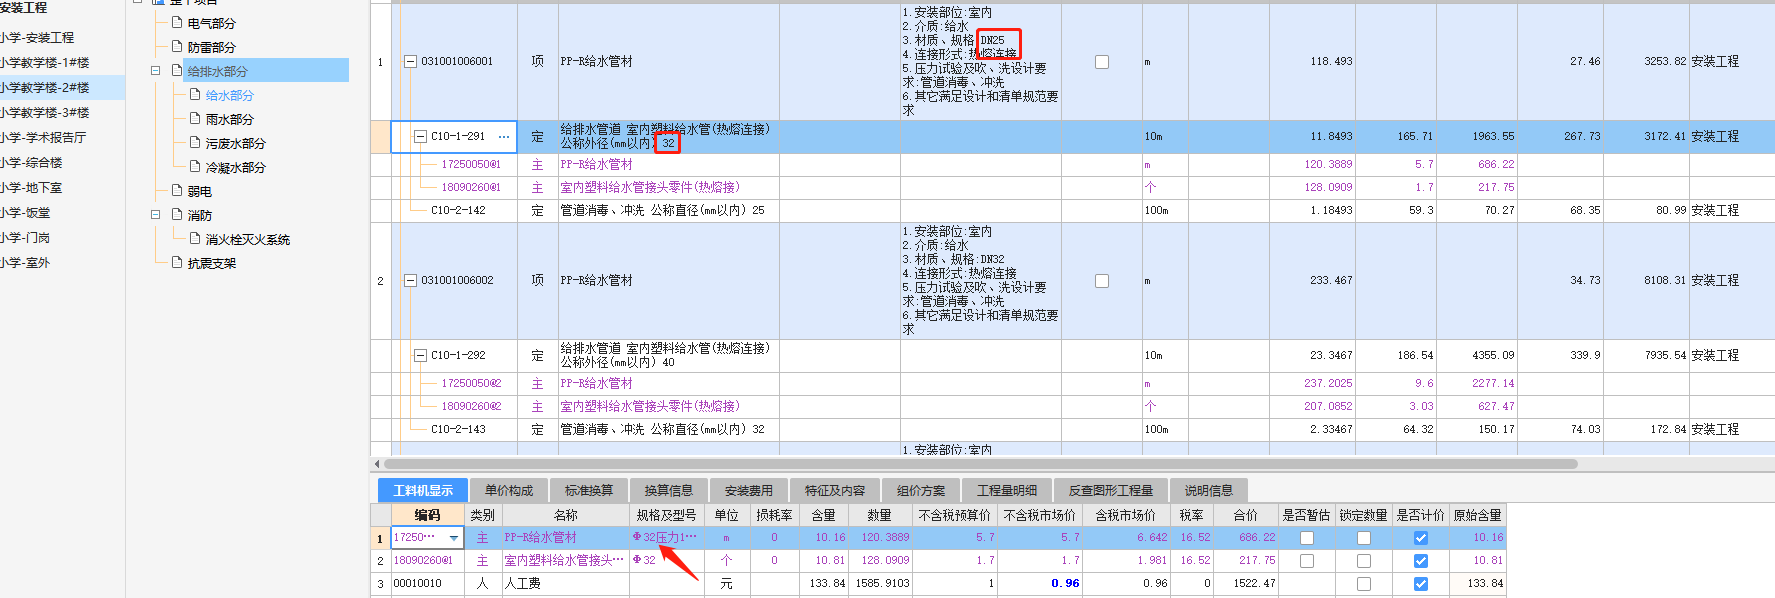
Task: Collapse the 消防 tree branch
Action: click(x=155, y=215)
